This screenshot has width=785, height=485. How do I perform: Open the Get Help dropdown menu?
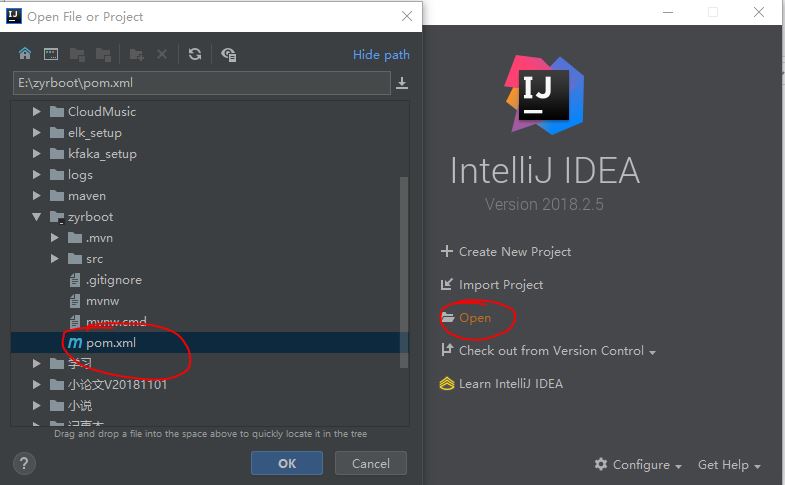click(729, 464)
